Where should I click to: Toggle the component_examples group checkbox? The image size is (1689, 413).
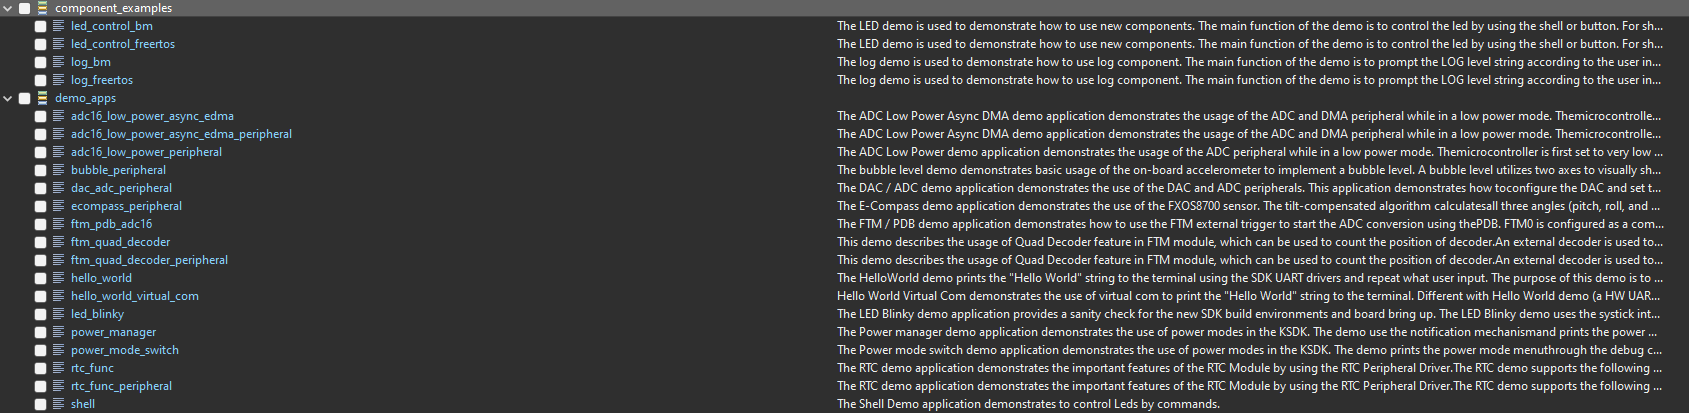point(25,8)
